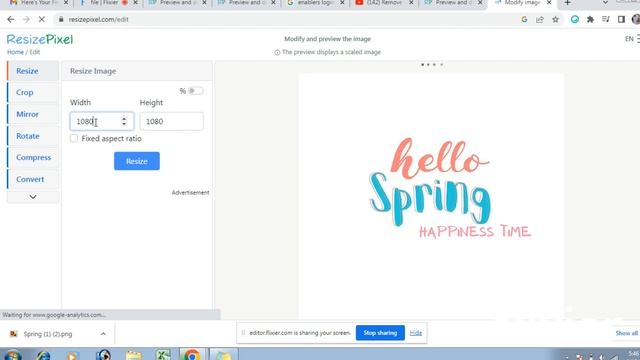
Task: Click the blue Resize button
Action: (x=137, y=161)
